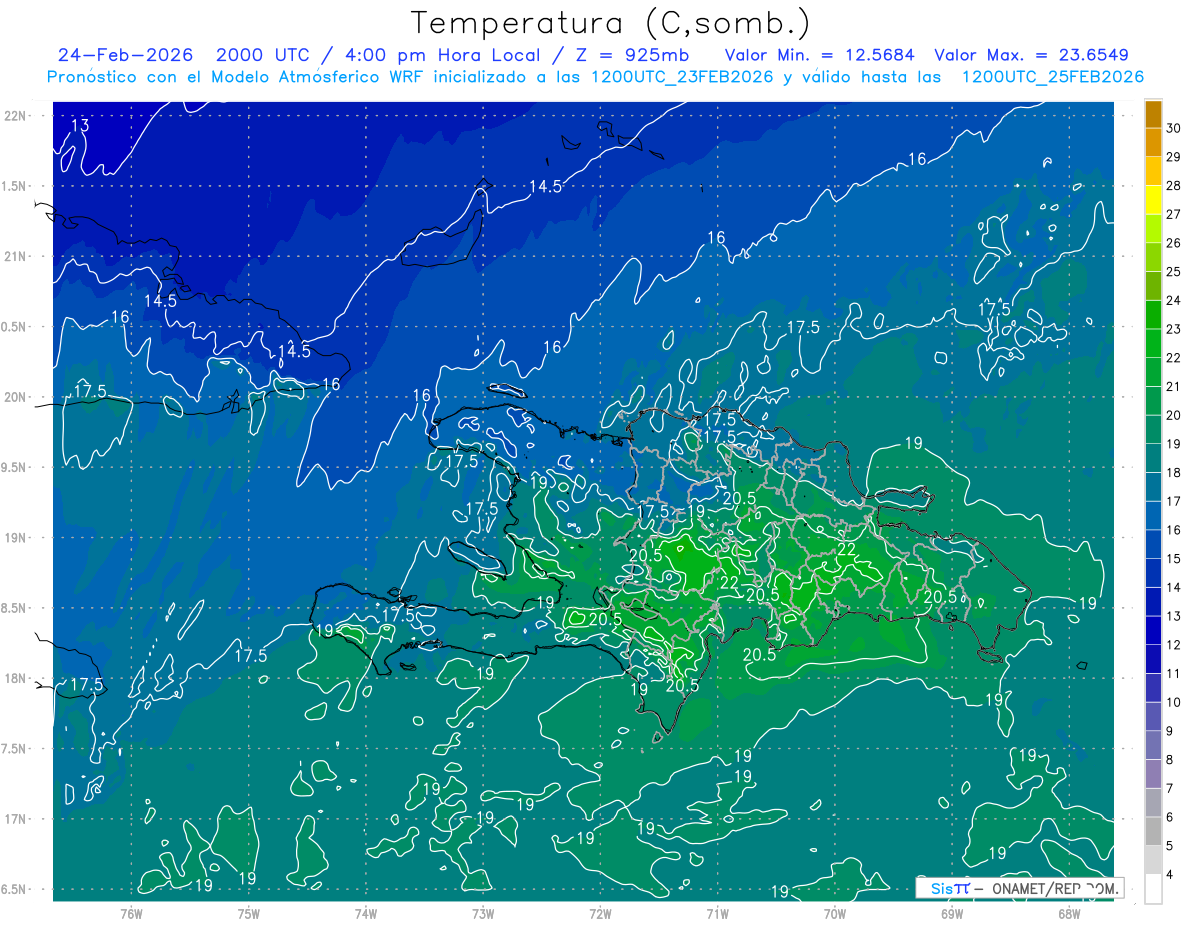
Task: Click the "15" label on the color scale
Action: pyautogui.click(x=1174, y=559)
